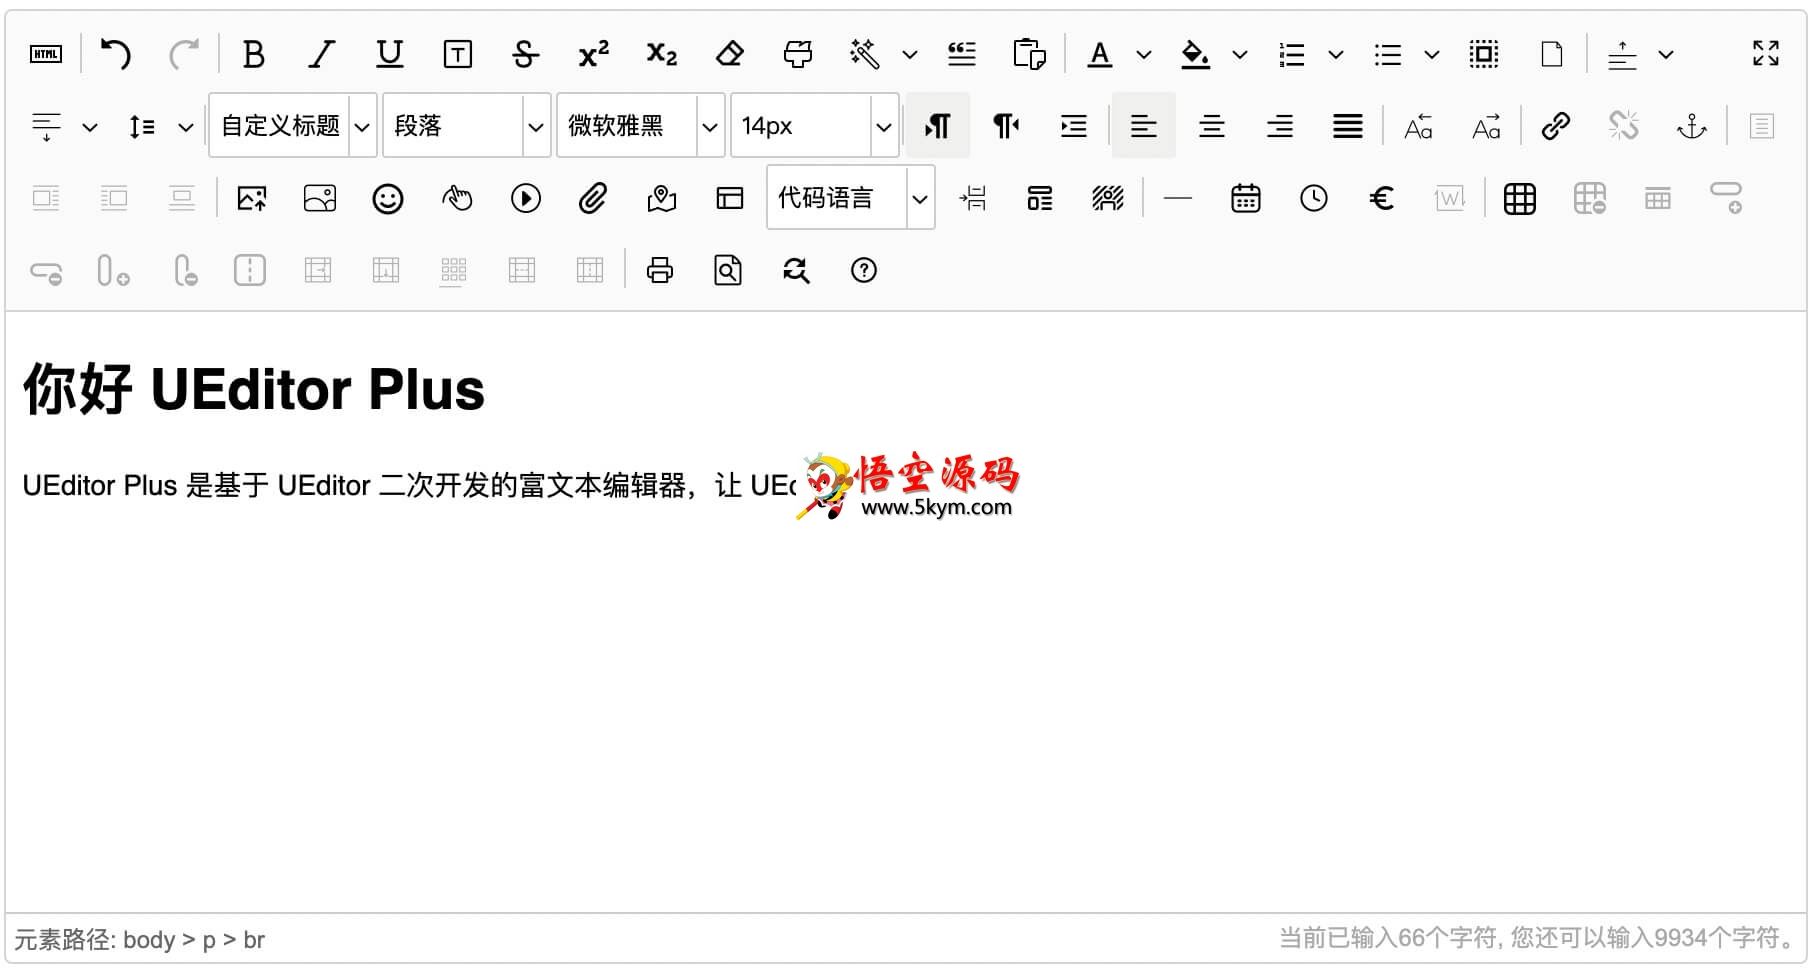Insert the current date
The width and height of the screenshot is (1816, 972).
[1246, 198]
